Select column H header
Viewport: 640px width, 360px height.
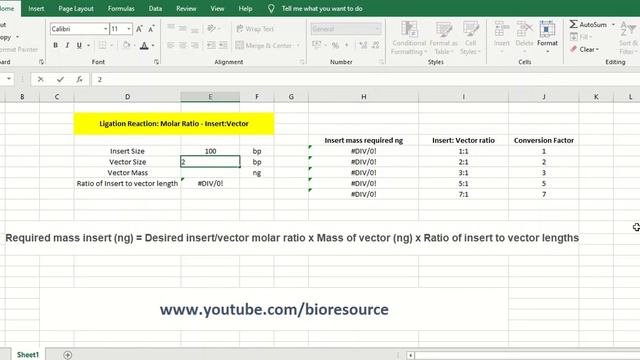(x=363, y=97)
